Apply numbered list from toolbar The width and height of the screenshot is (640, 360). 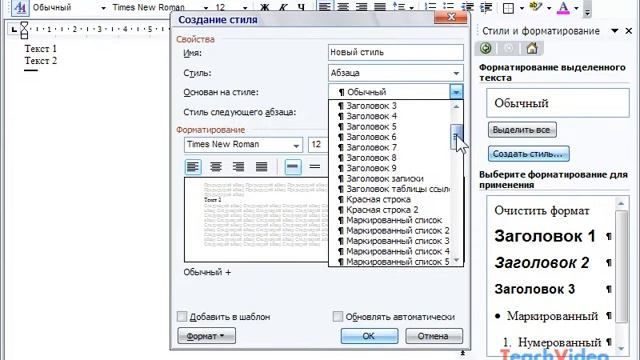[x=430, y=7]
